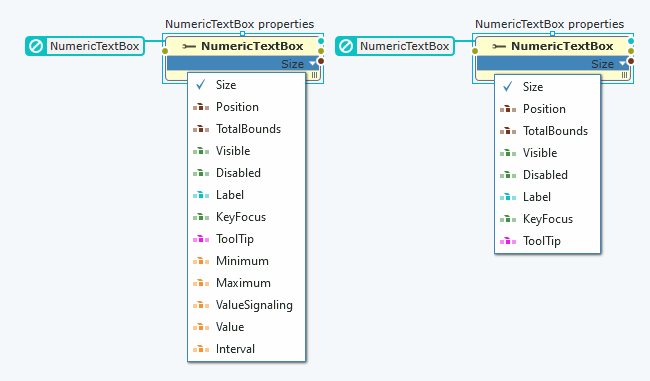Screen dimensions: 650x381
Task: Click the TotalBounds icon in the shorter right menu
Action: 508,131
